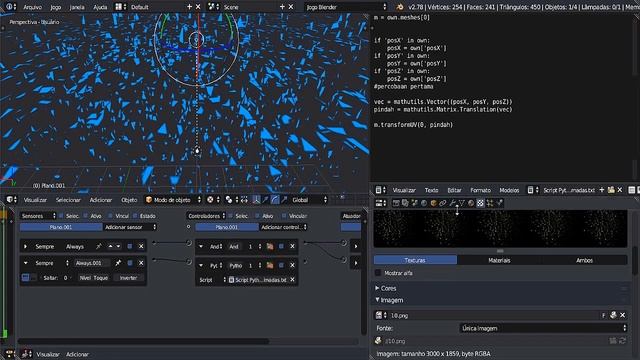
Task: Open the Object Constraints tab (chain link)
Action: (443, 203)
